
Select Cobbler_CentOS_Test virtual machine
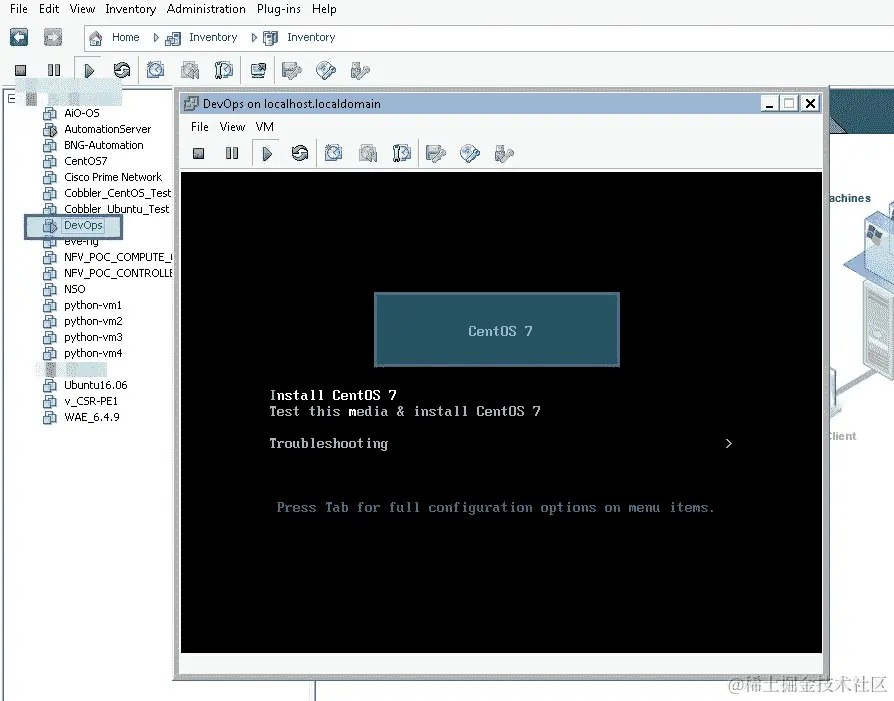pos(117,193)
